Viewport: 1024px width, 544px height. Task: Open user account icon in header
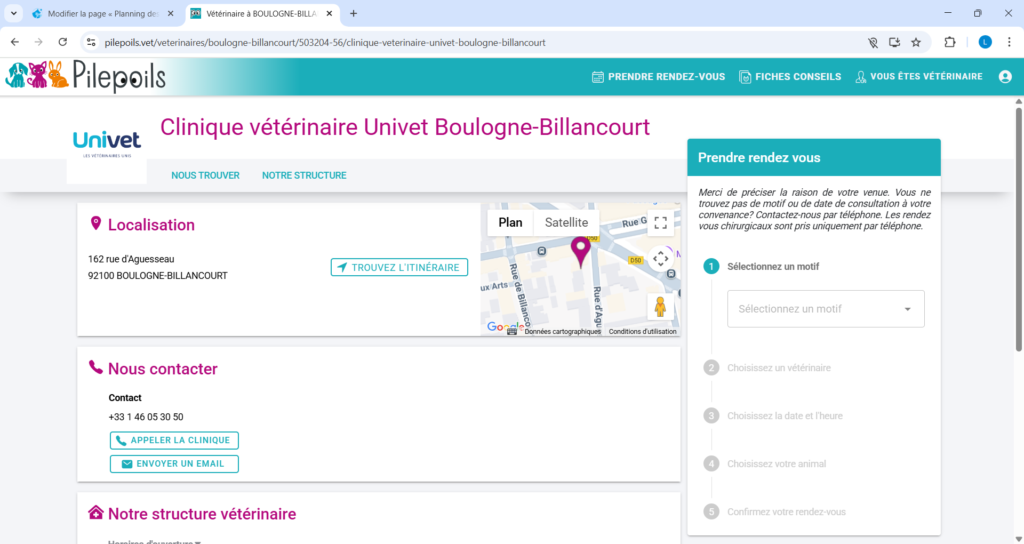click(1005, 76)
